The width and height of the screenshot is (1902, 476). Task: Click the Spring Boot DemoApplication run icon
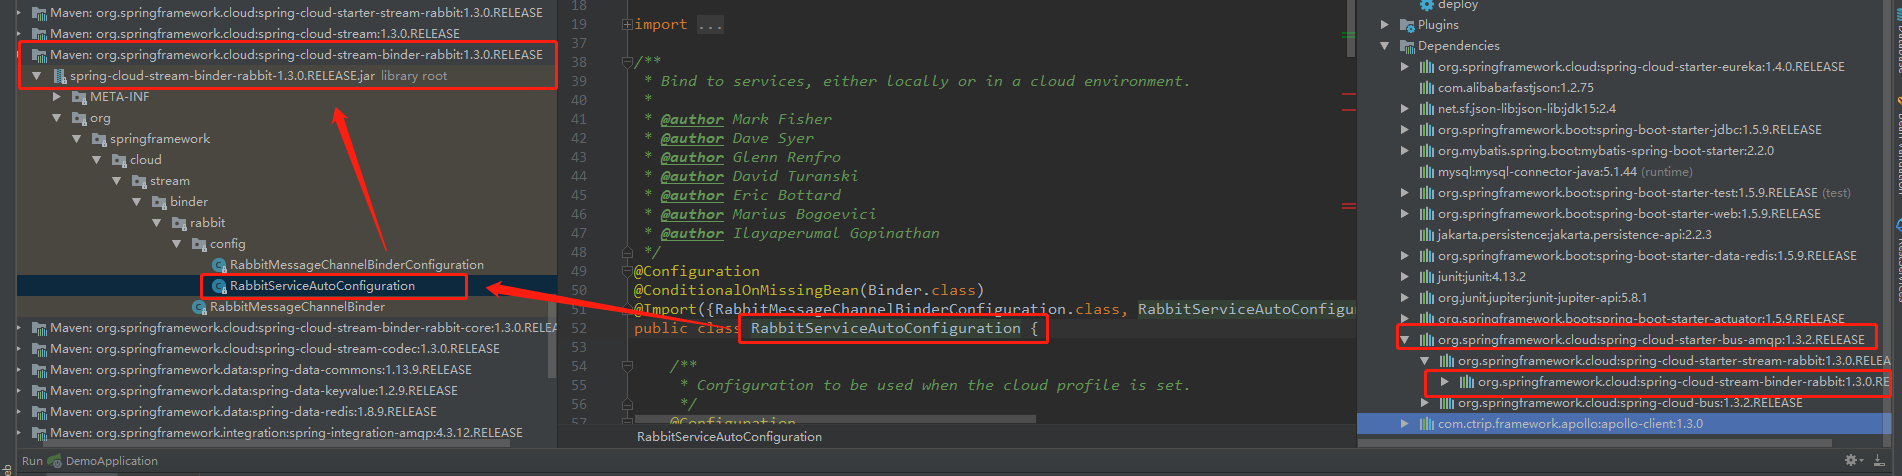click(x=55, y=461)
